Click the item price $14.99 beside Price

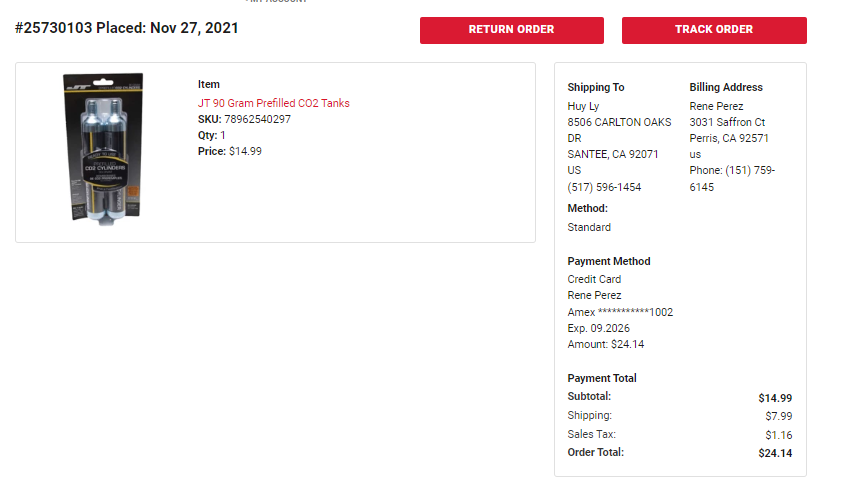(x=245, y=151)
